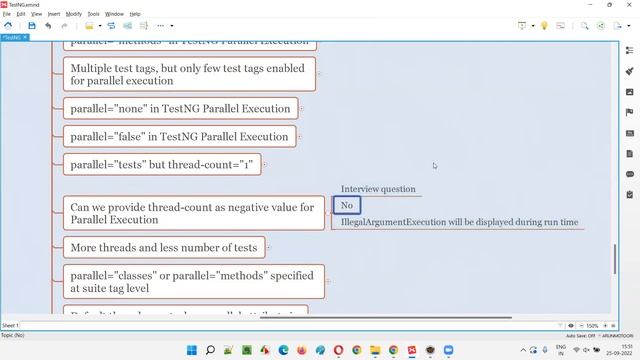Open the more options ellipsis in the toolbar
The height and width of the screenshot is (360, 640).
coord(161,26)
